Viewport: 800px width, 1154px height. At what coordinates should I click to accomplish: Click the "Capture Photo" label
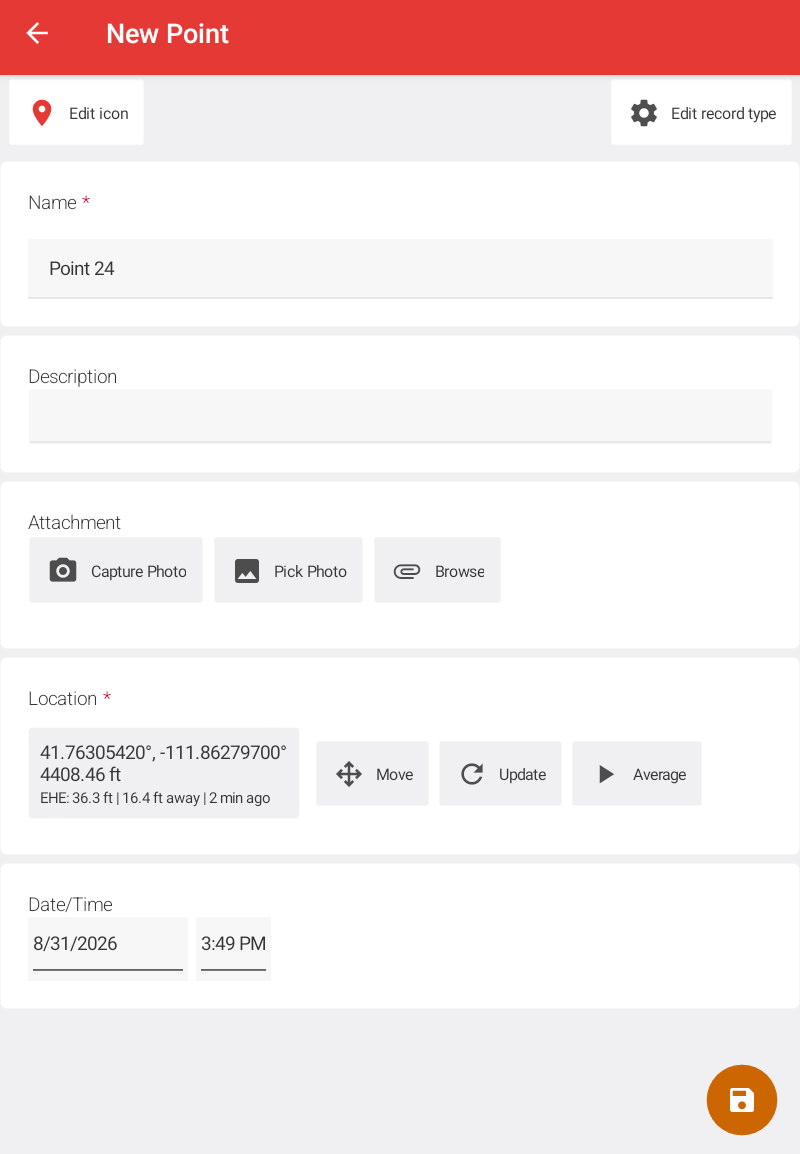tap(138, 572)
